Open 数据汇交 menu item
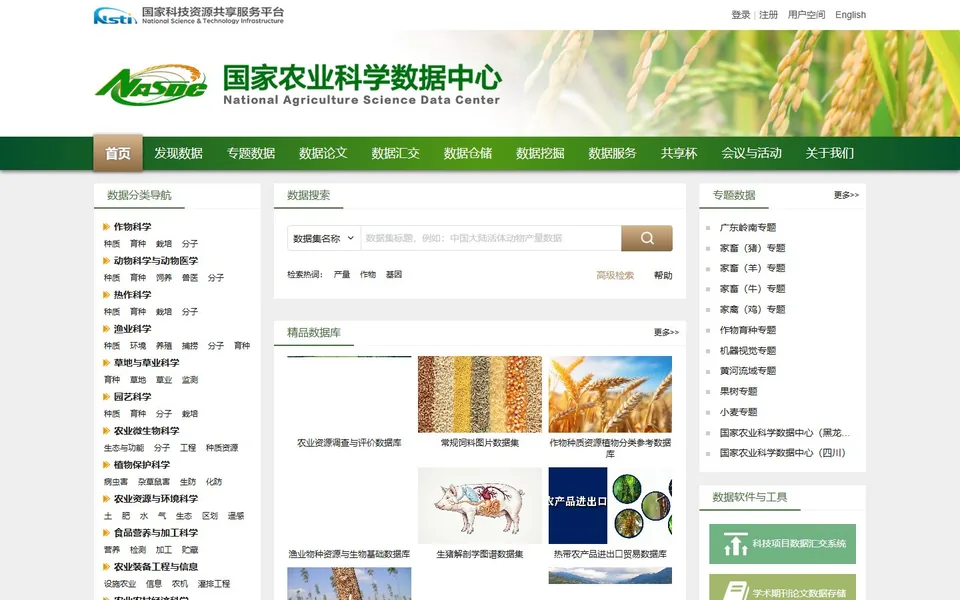This screenshot has height=600, width=960. coord(396,153)
